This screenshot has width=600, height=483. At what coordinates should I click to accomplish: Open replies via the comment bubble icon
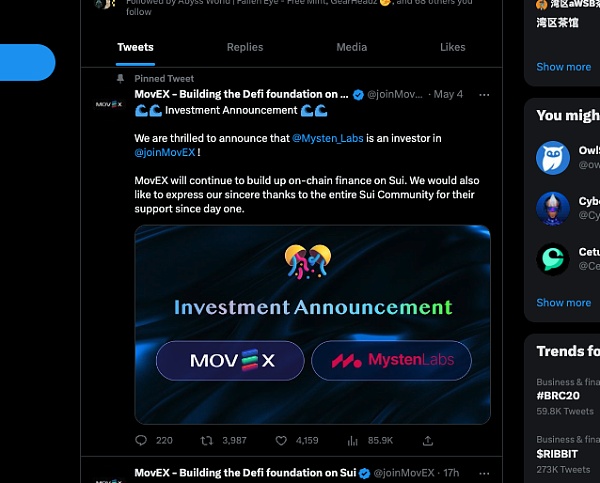point(141,441)
